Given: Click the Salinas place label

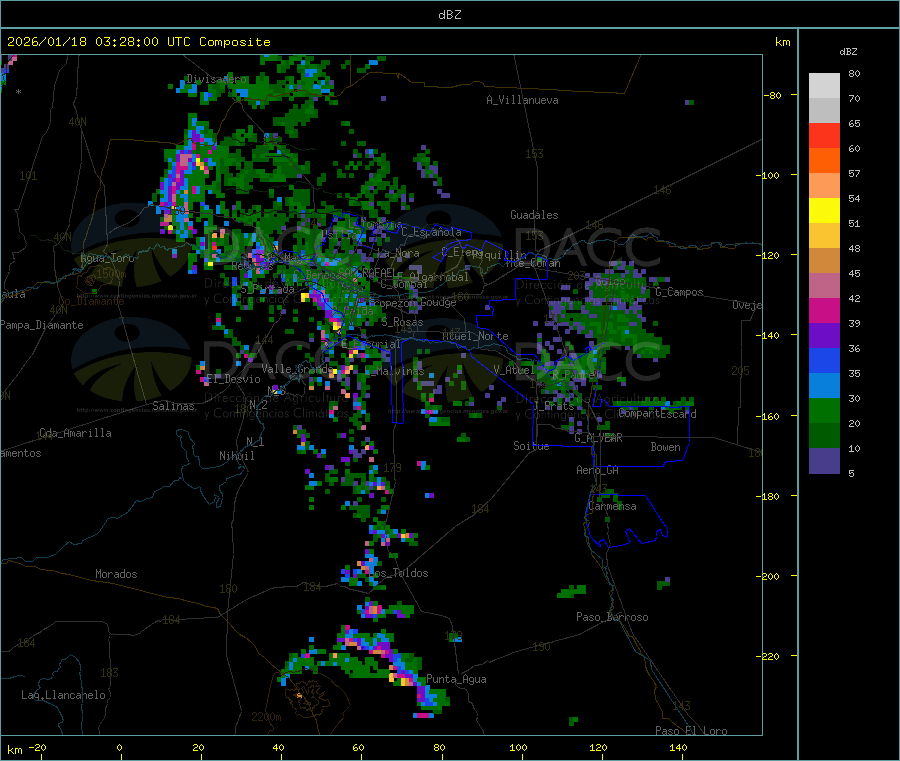Looking at the screenshot, I should [x=173, y=406].
